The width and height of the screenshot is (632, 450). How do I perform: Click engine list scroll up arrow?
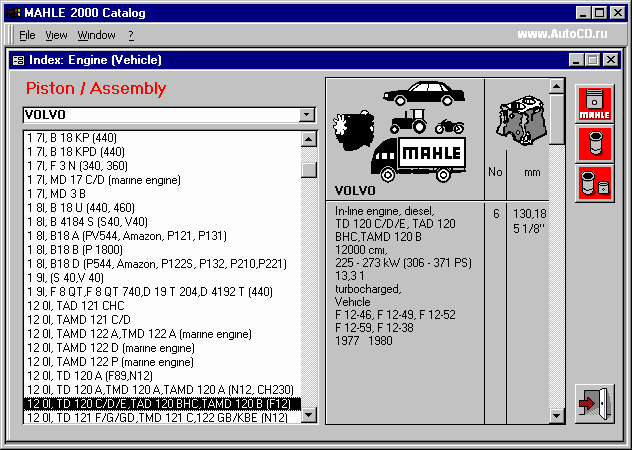[309, 139]
